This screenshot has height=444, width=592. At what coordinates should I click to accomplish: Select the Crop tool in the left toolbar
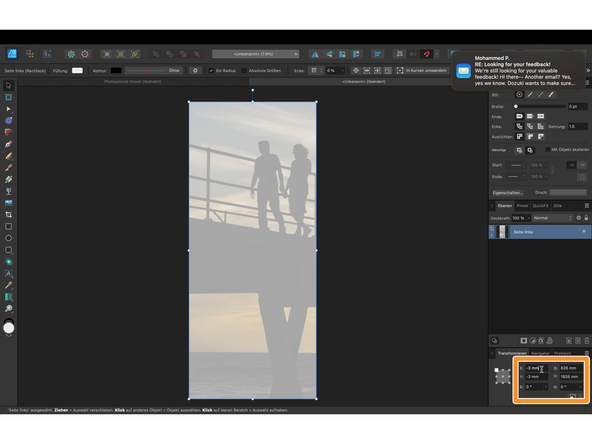tap(8, 214)
